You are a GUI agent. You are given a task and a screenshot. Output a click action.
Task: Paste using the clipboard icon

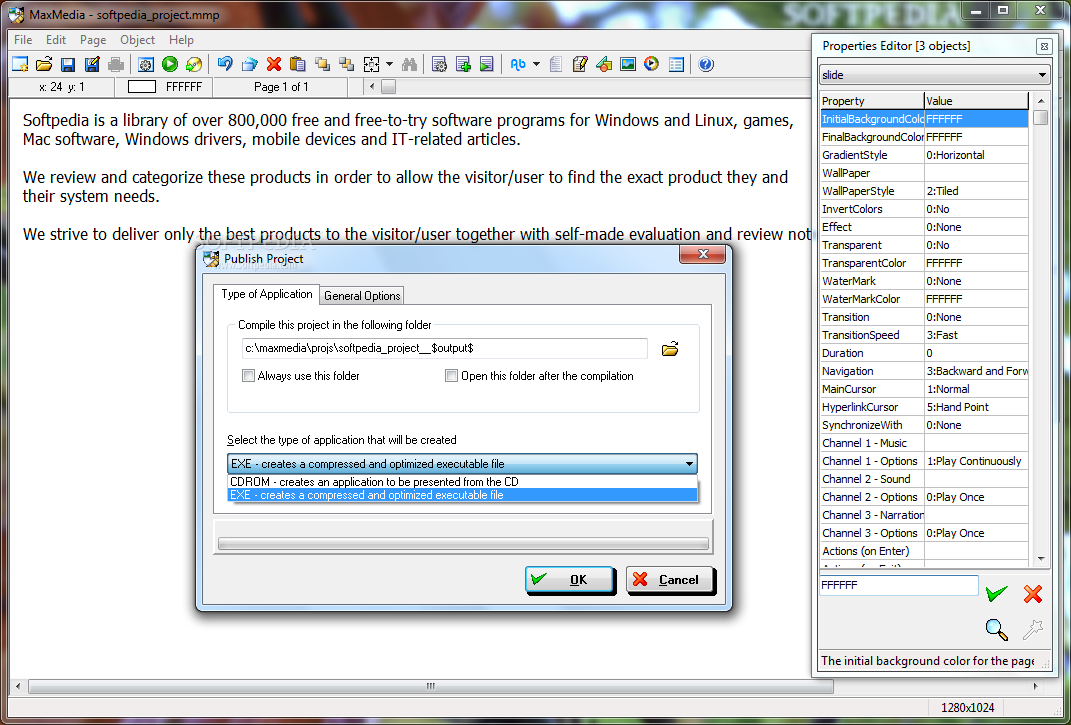(x=298, y=64)
